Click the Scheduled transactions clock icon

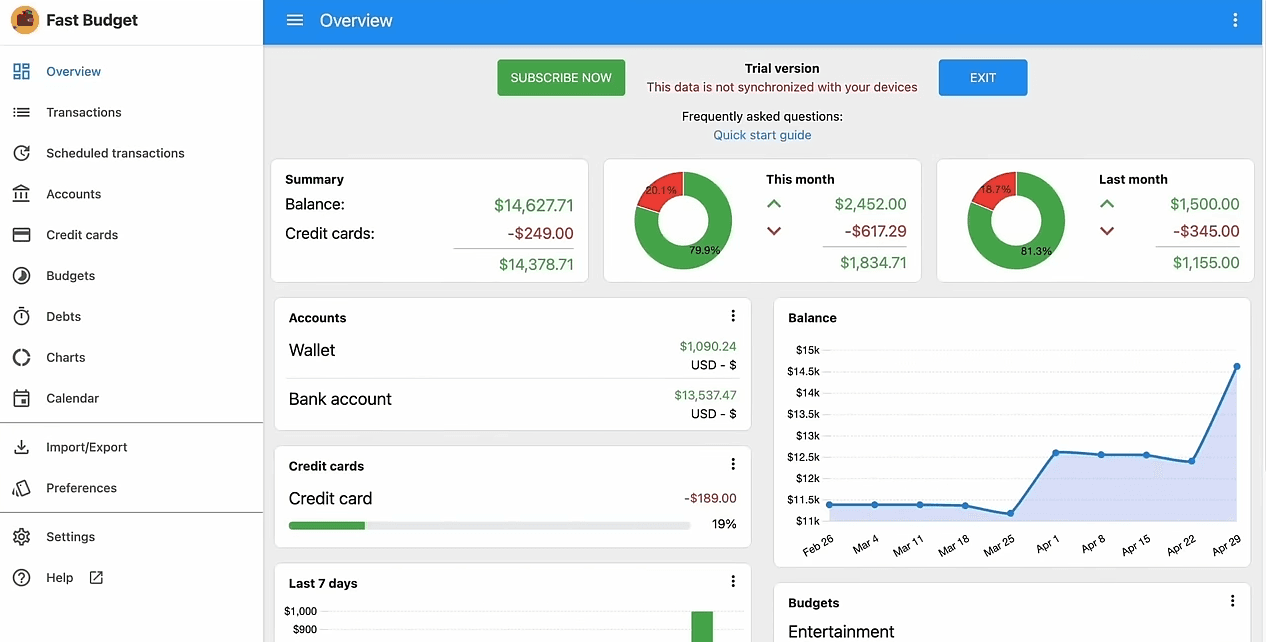(x=21, y=153)
